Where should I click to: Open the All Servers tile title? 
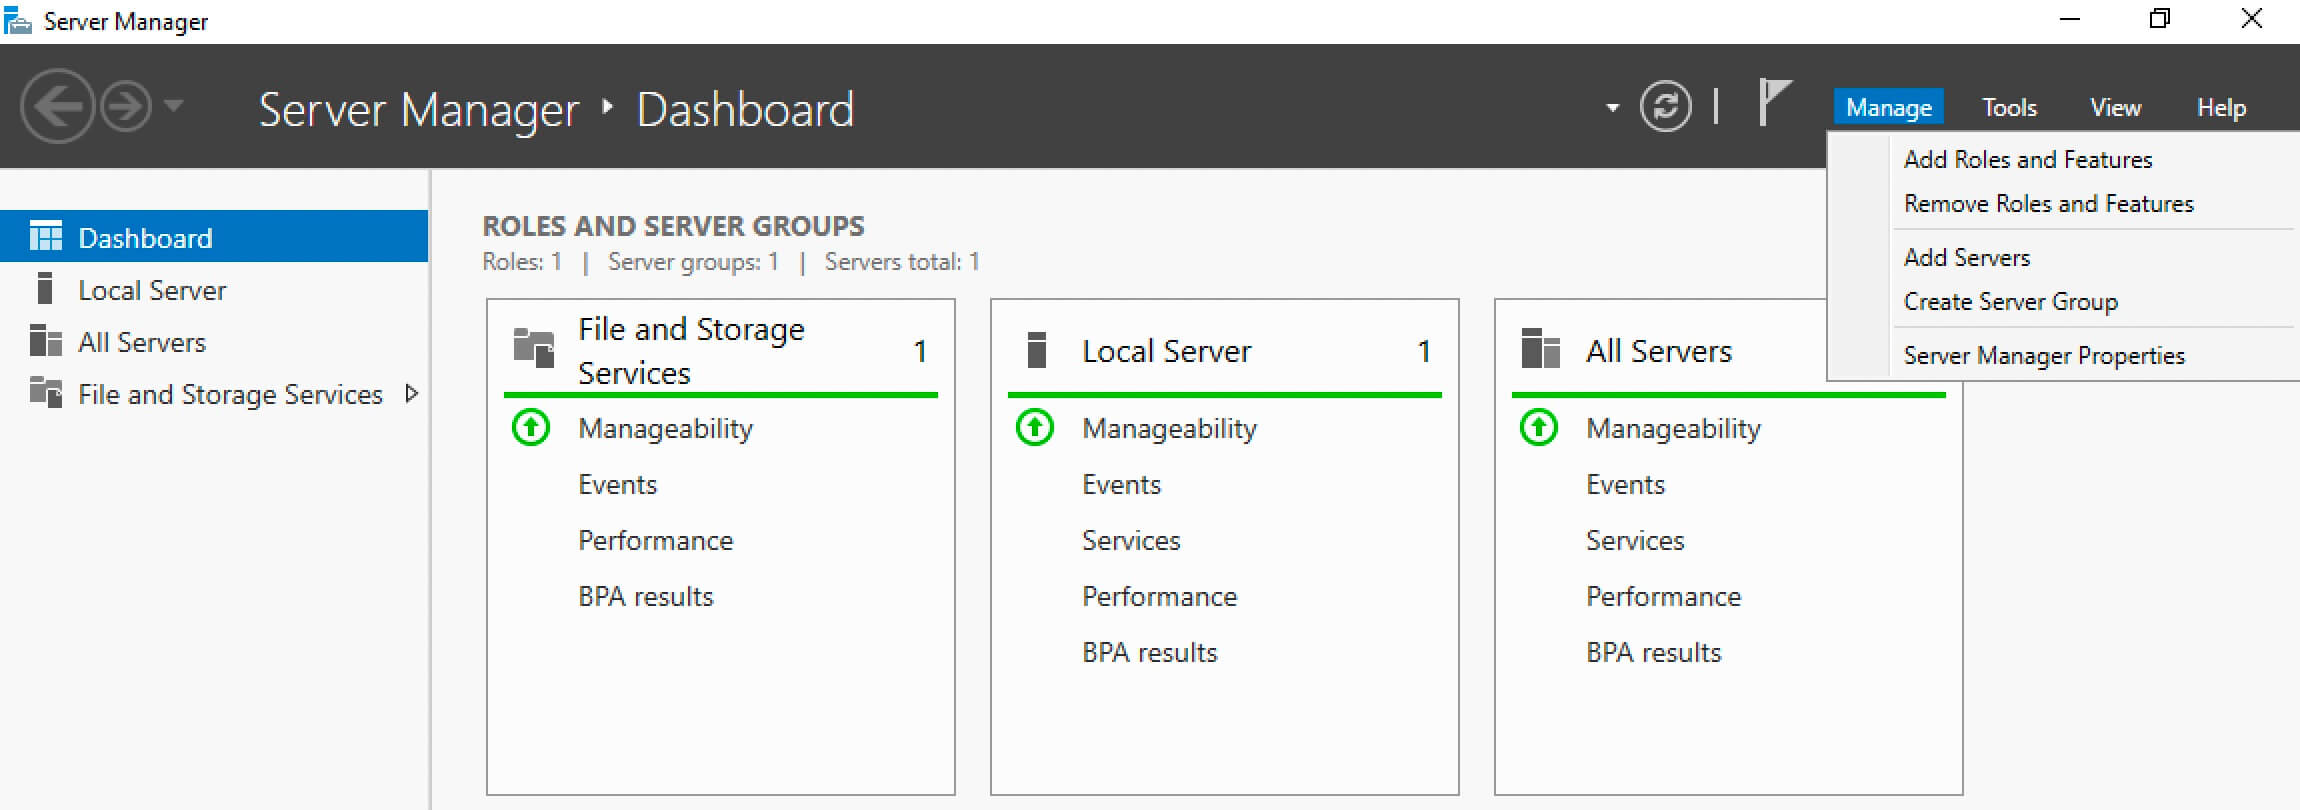[1659, 351]
